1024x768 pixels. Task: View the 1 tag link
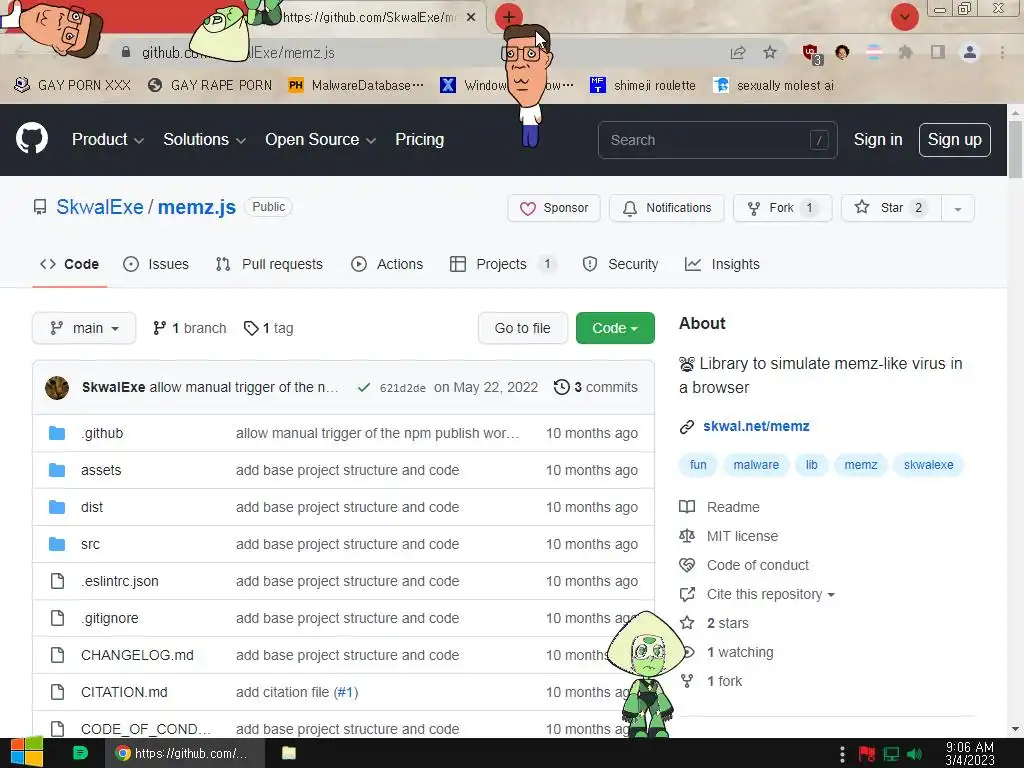click(268, 328)
